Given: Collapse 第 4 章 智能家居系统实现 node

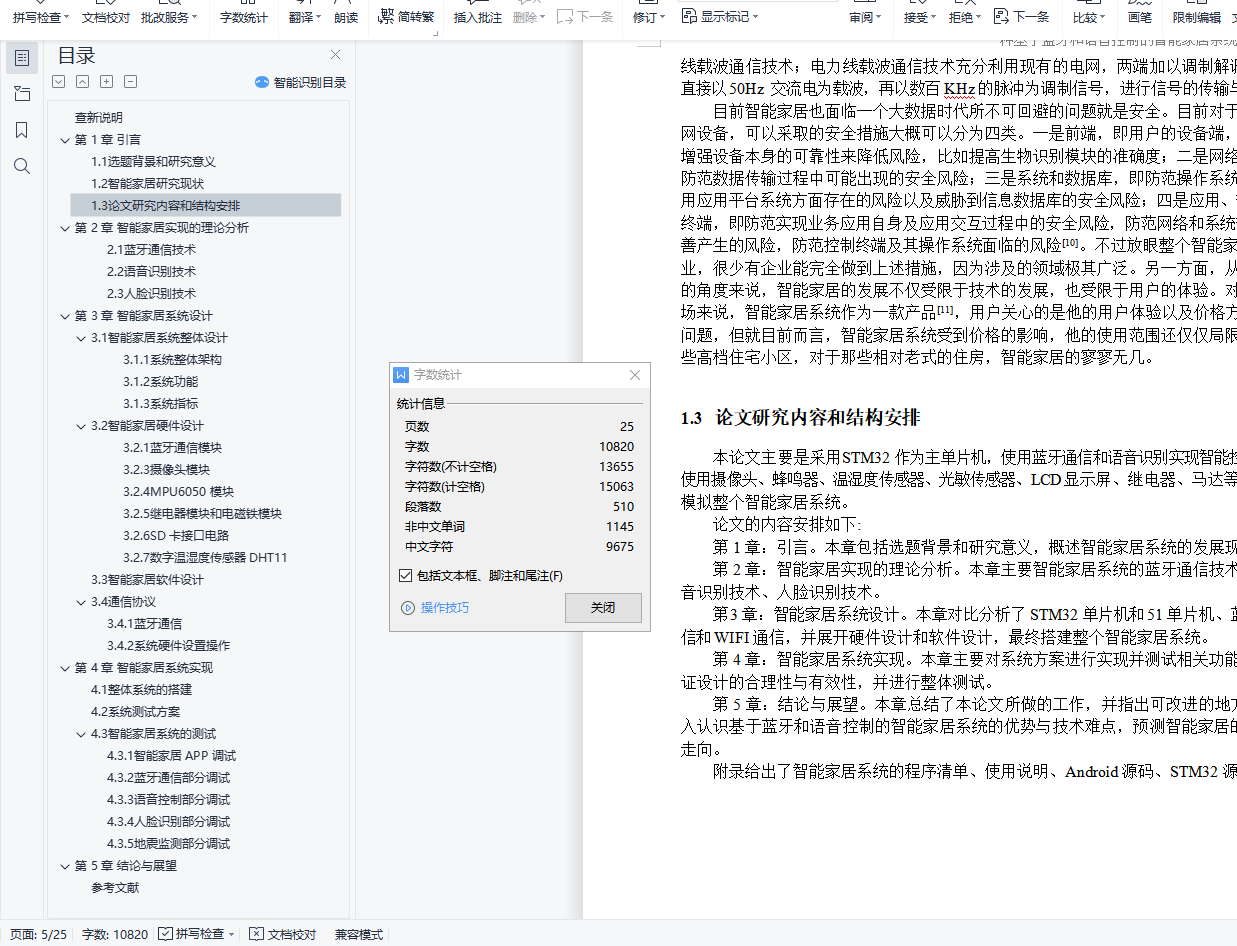Looking at the screenshot, I should (65, 668).
